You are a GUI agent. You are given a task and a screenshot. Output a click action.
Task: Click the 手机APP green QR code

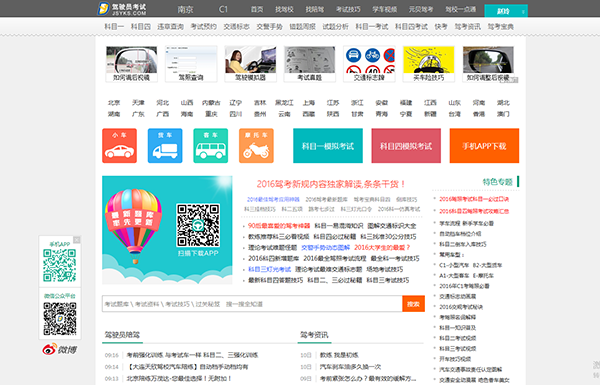click(59, 265)
